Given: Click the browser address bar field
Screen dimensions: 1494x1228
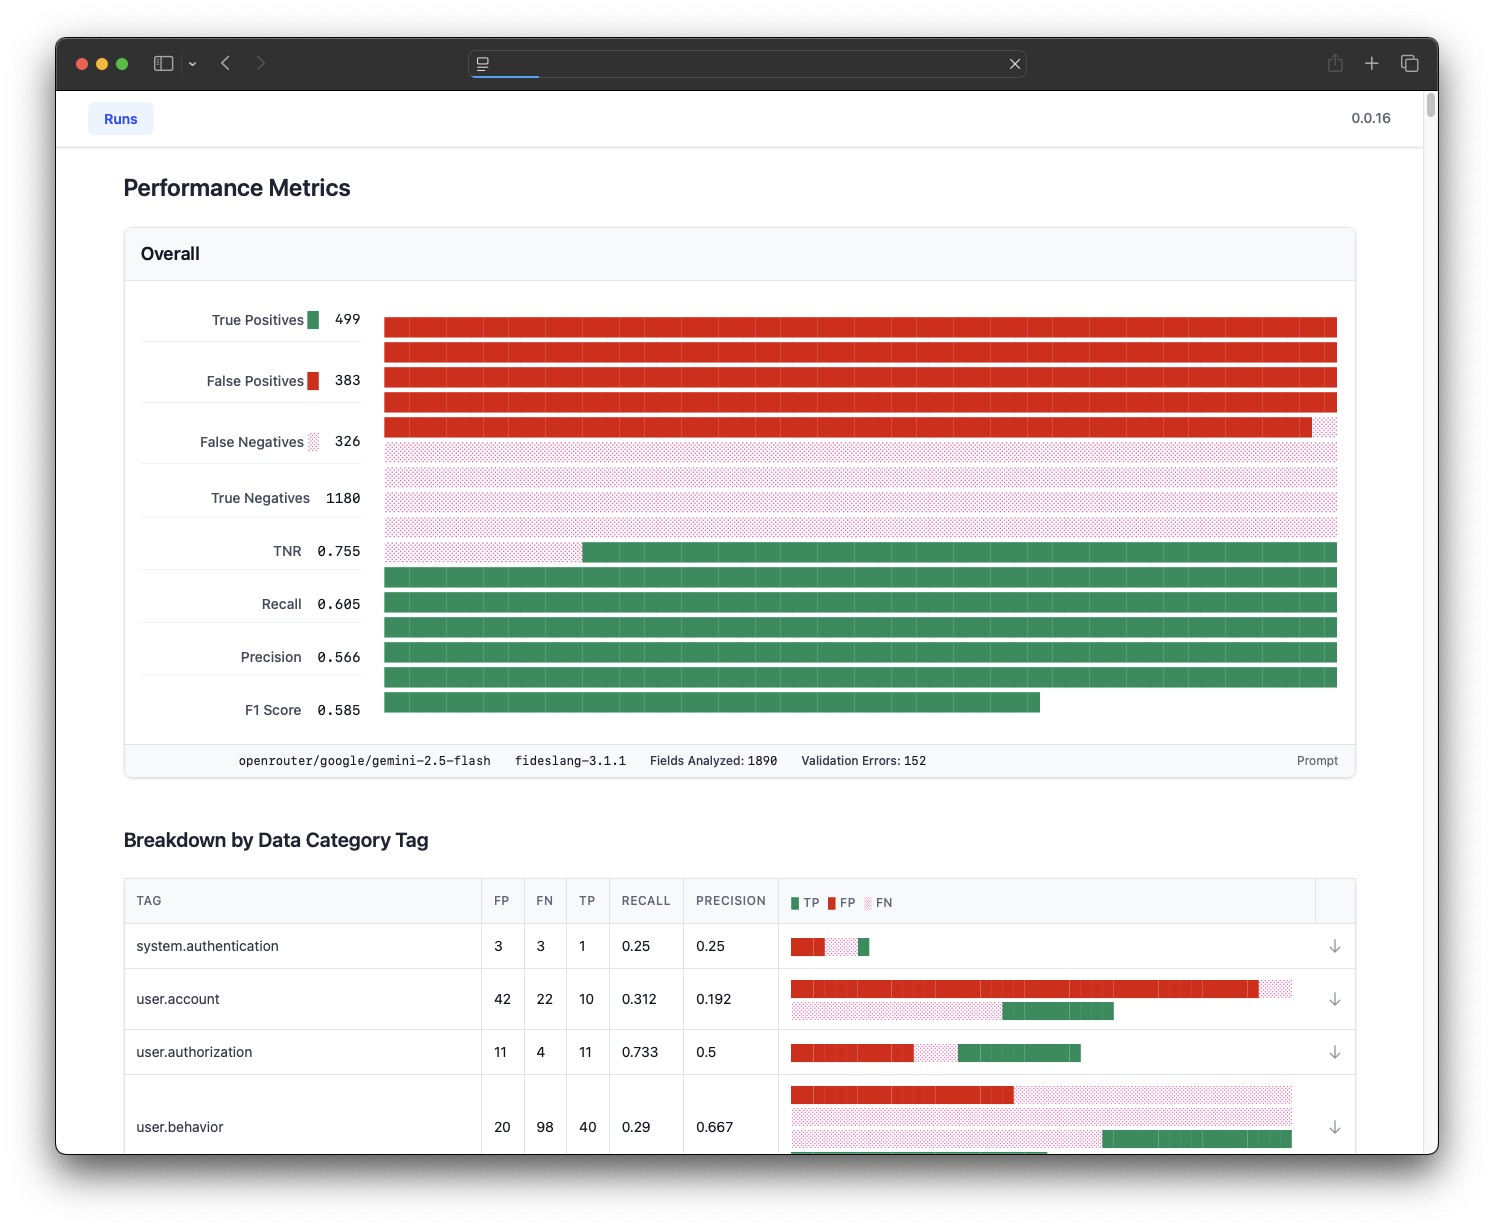Looking at the screenshot, I should (750, 64).
